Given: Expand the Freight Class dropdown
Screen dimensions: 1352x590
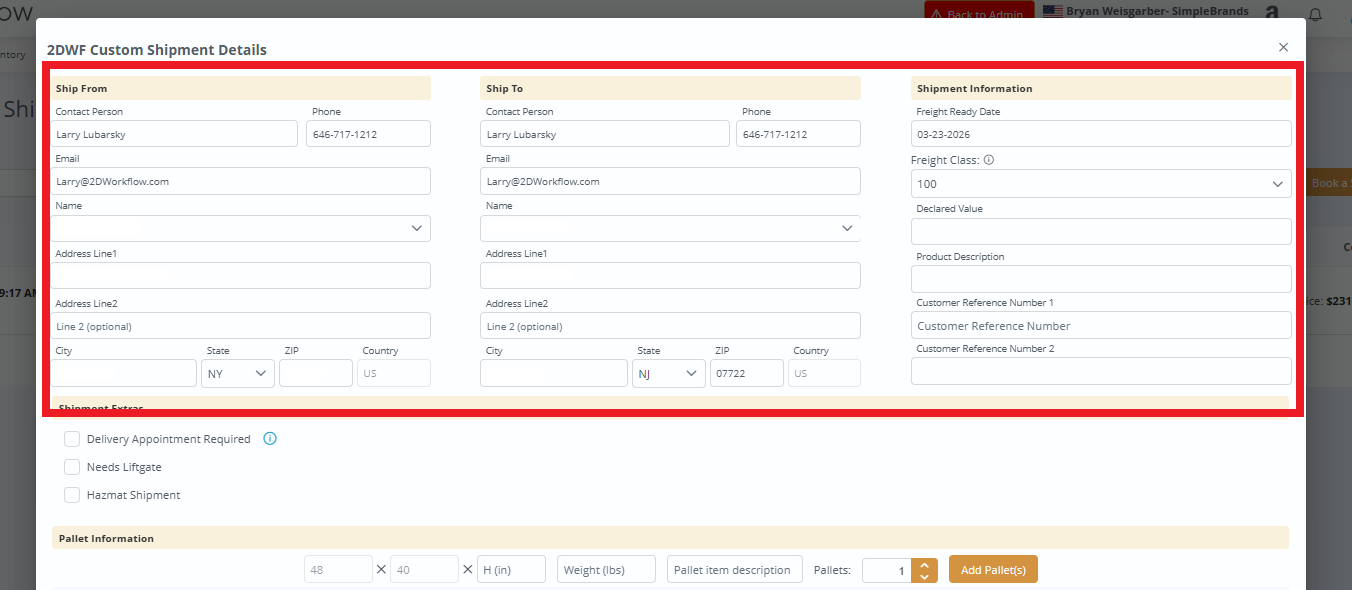Looking at the screenshot, I should pyautogui.click(x=1100, y=184).
